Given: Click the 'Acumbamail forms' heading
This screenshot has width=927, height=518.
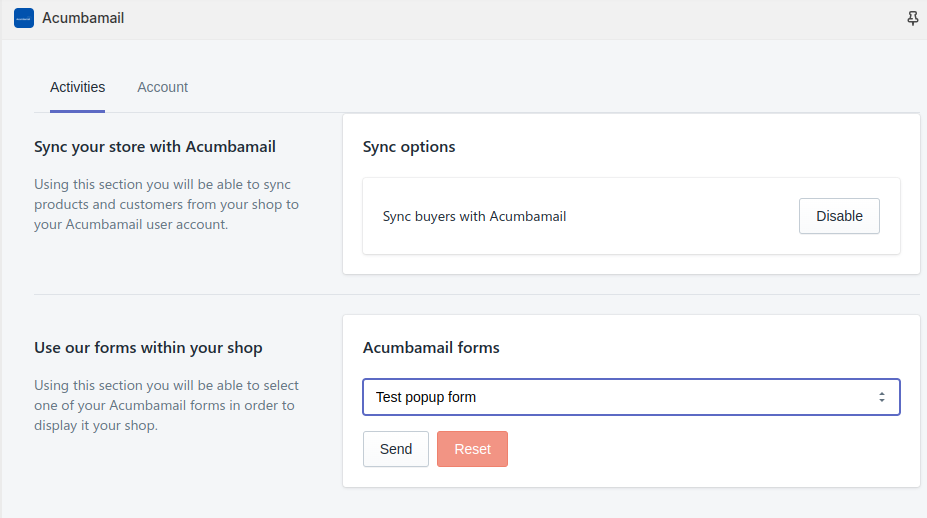Looking at the screenshot, I should point(431,348).
